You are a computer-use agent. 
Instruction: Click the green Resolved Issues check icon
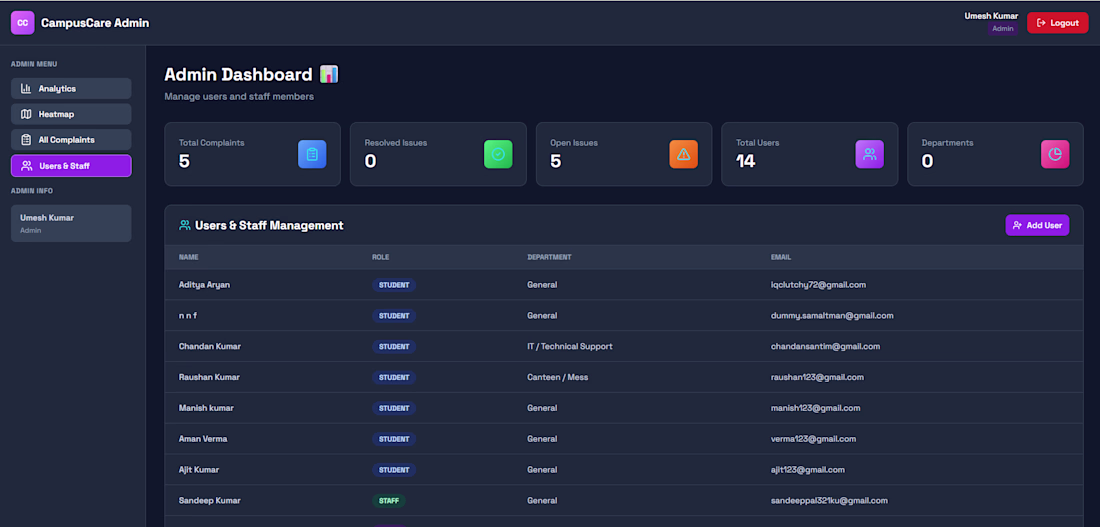click(498, 154)
